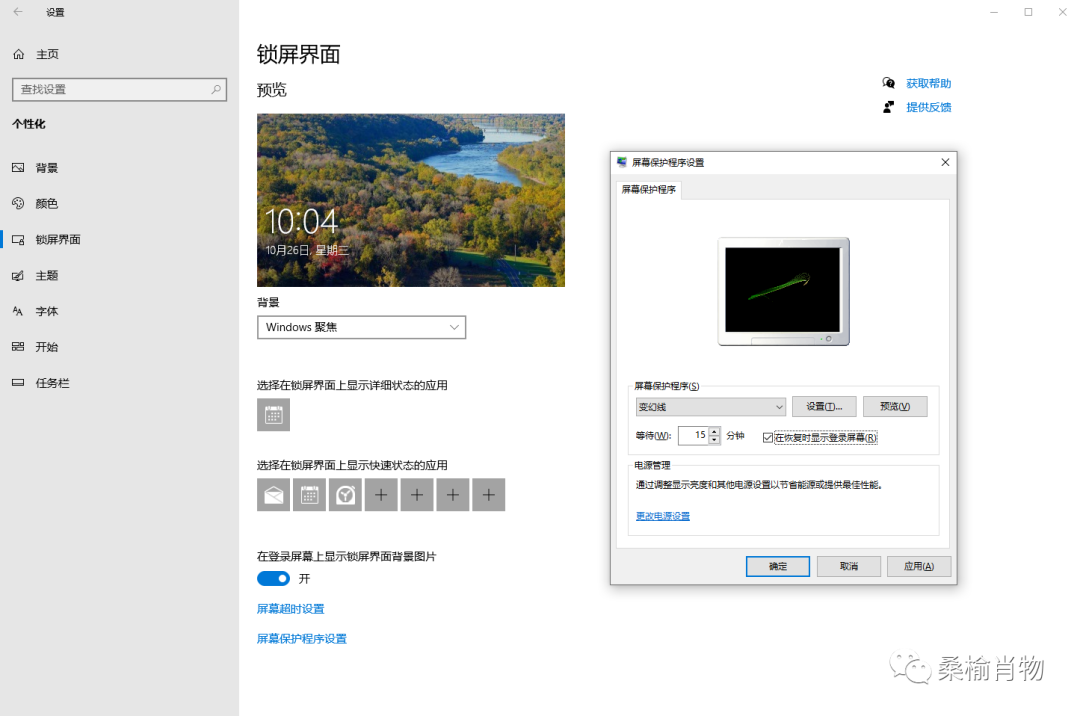Open the 屏幕超时设置 link
The image size is (1080, 716).
[291, 609]
